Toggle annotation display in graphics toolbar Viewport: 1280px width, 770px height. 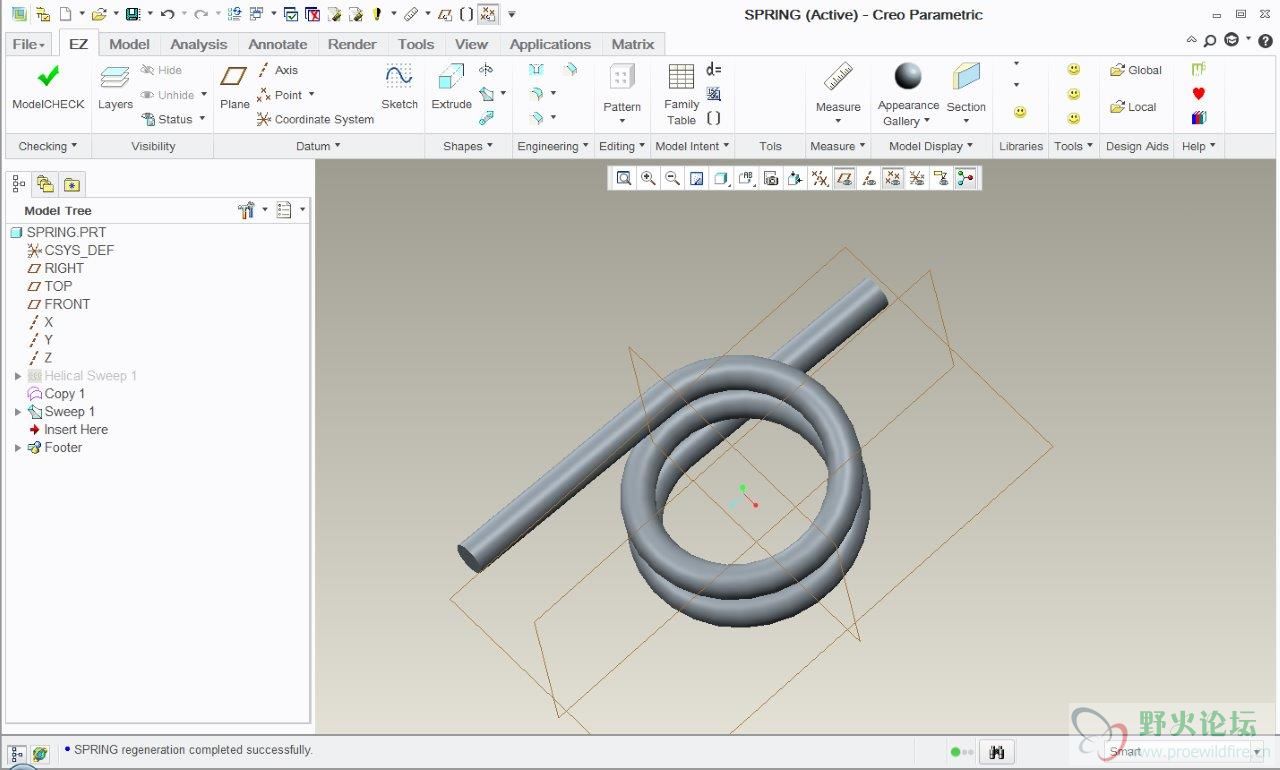(x=941, y=178)
